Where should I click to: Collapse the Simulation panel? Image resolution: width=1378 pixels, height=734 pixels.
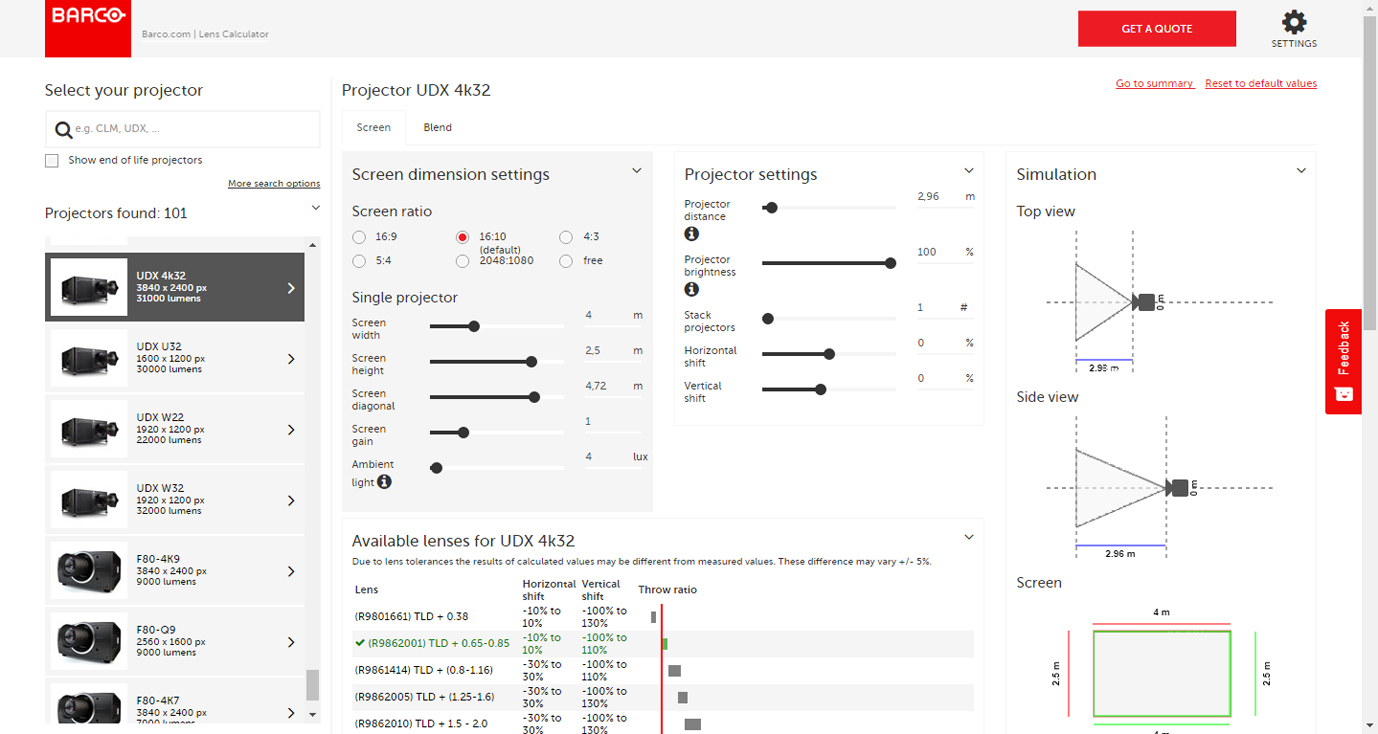tap(1301, 171)
